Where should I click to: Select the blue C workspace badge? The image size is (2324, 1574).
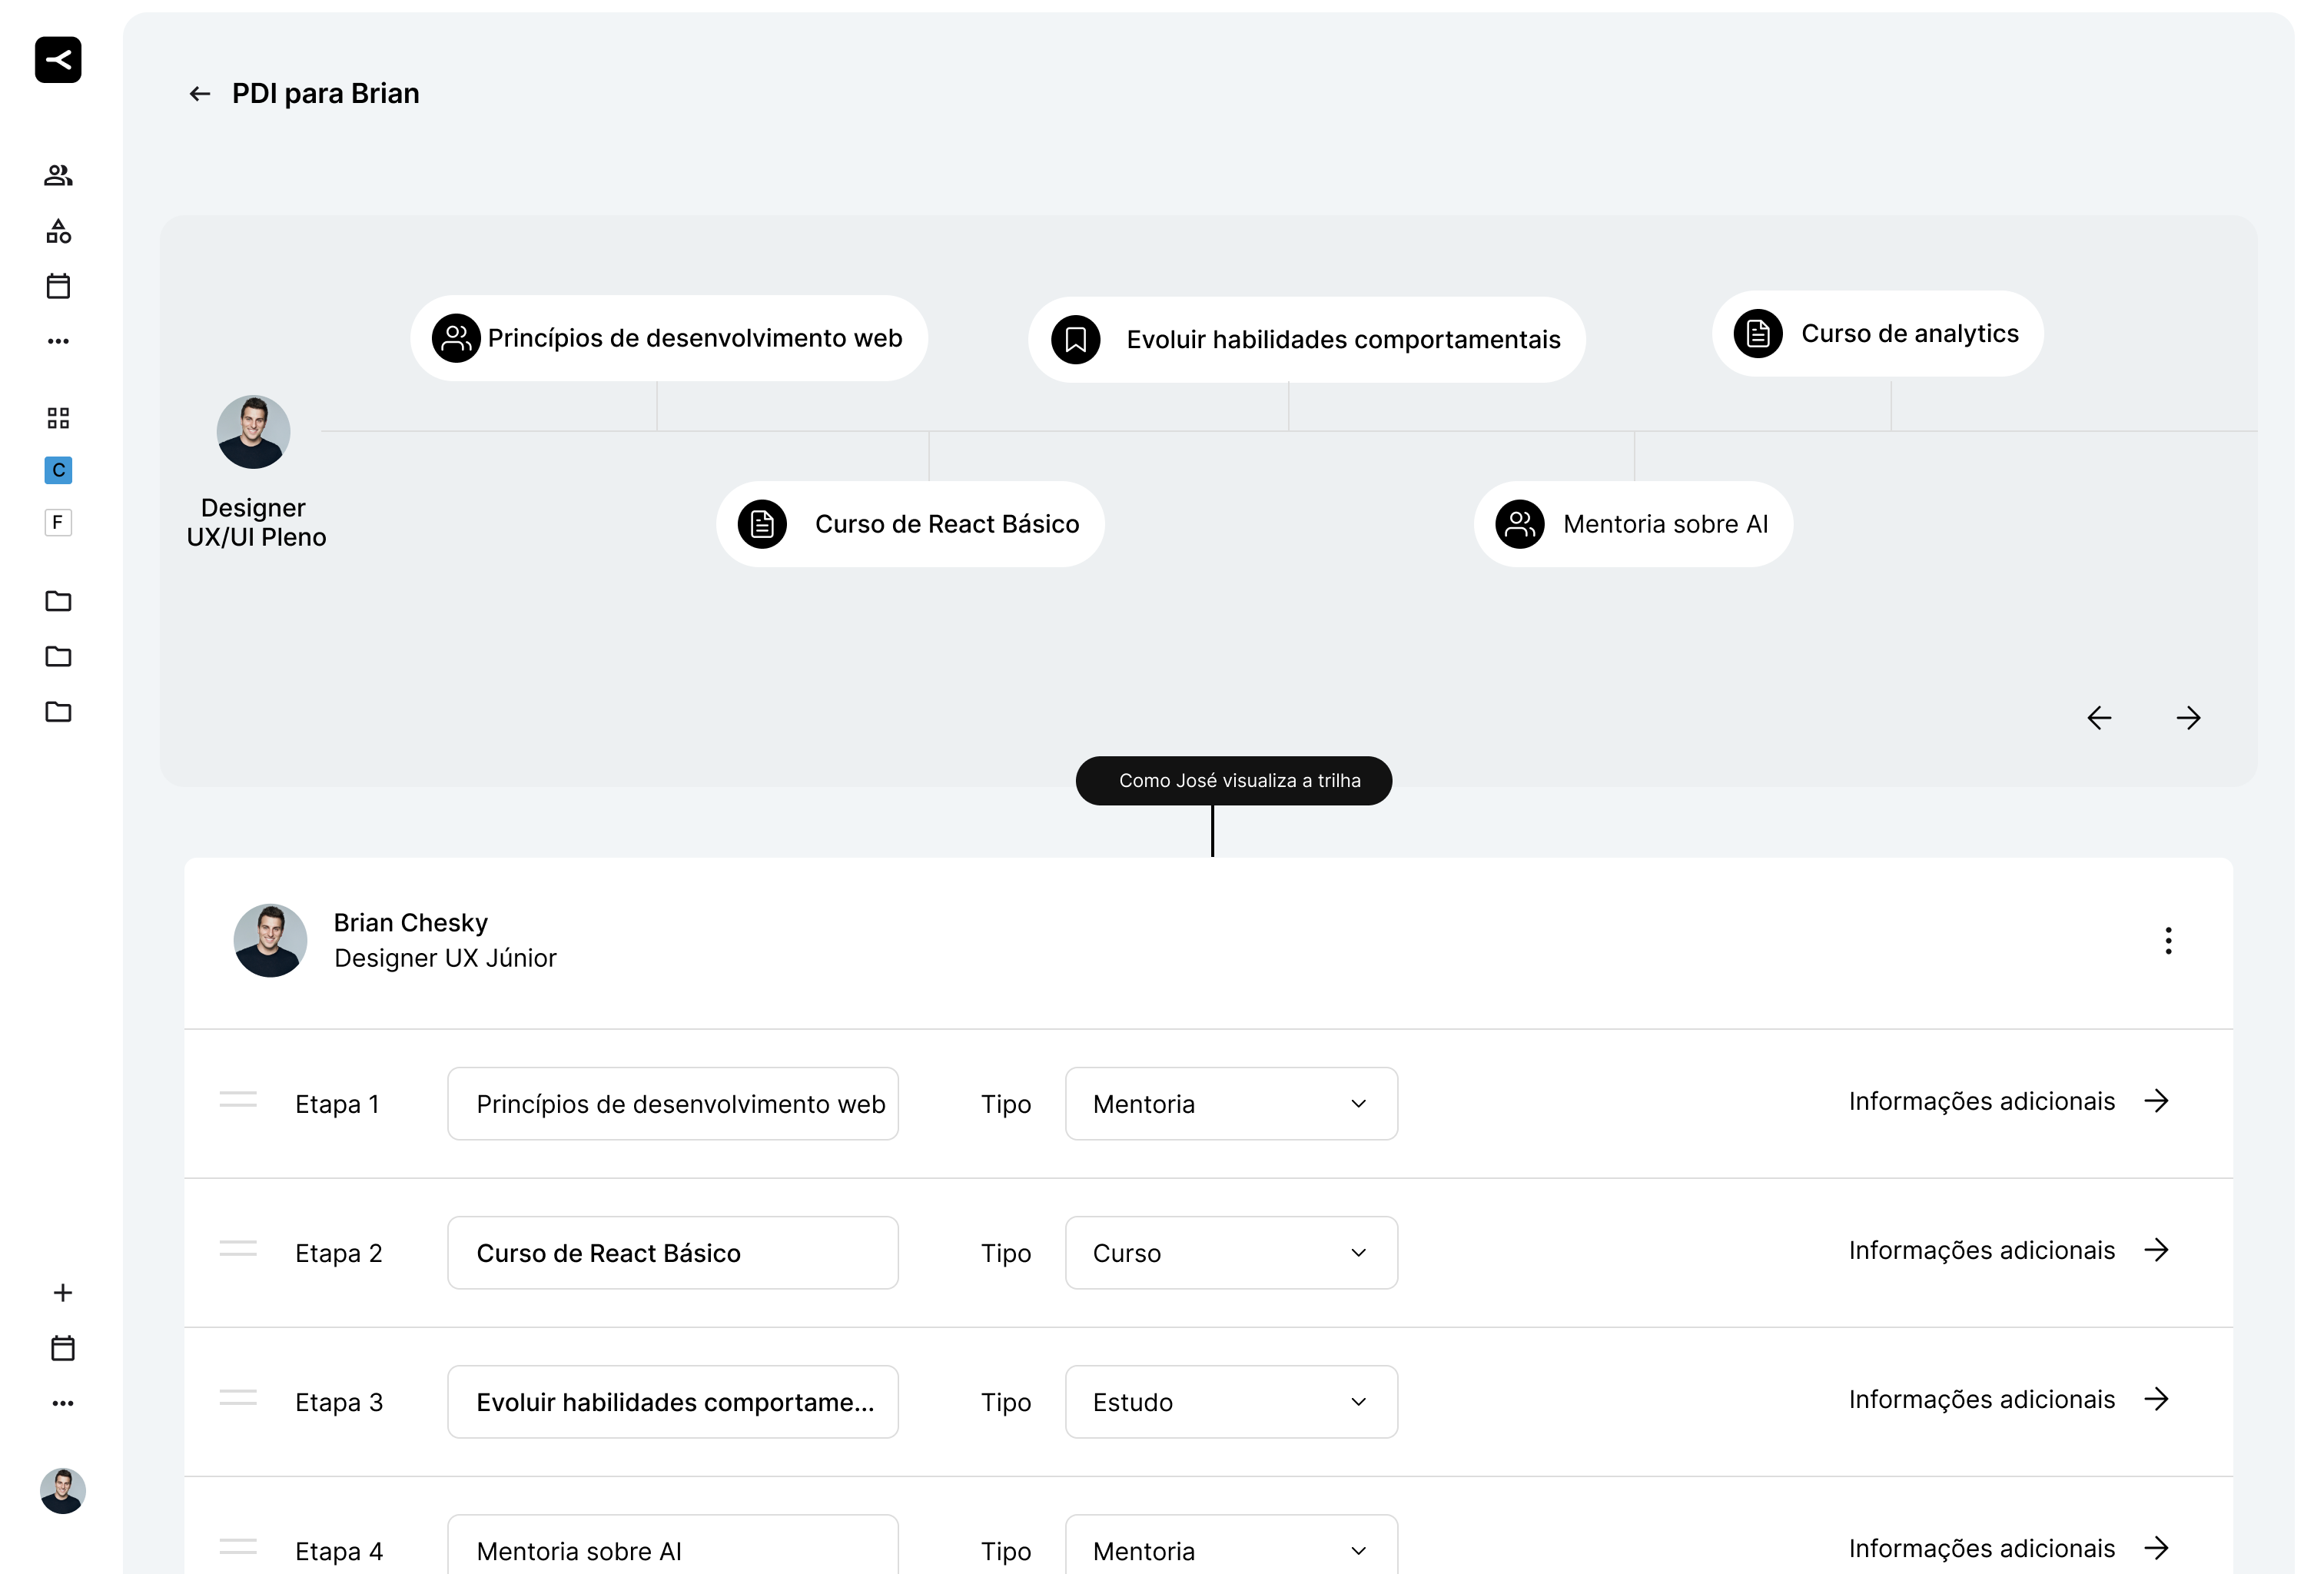(x=58, y=470)
